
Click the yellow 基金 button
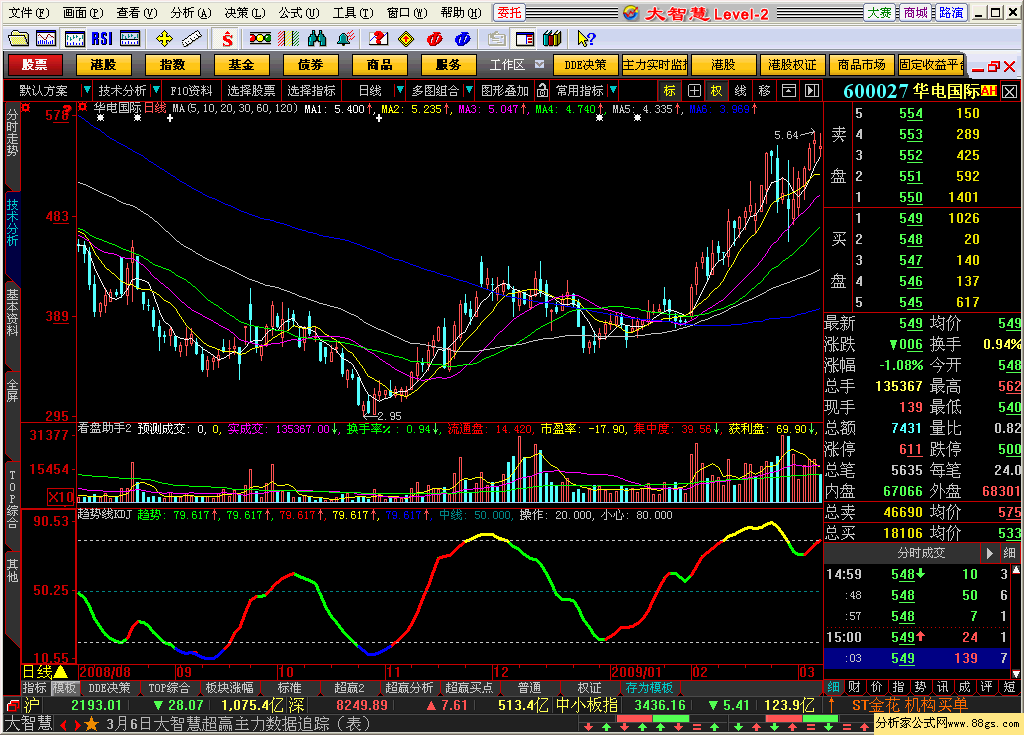point(241,64)
